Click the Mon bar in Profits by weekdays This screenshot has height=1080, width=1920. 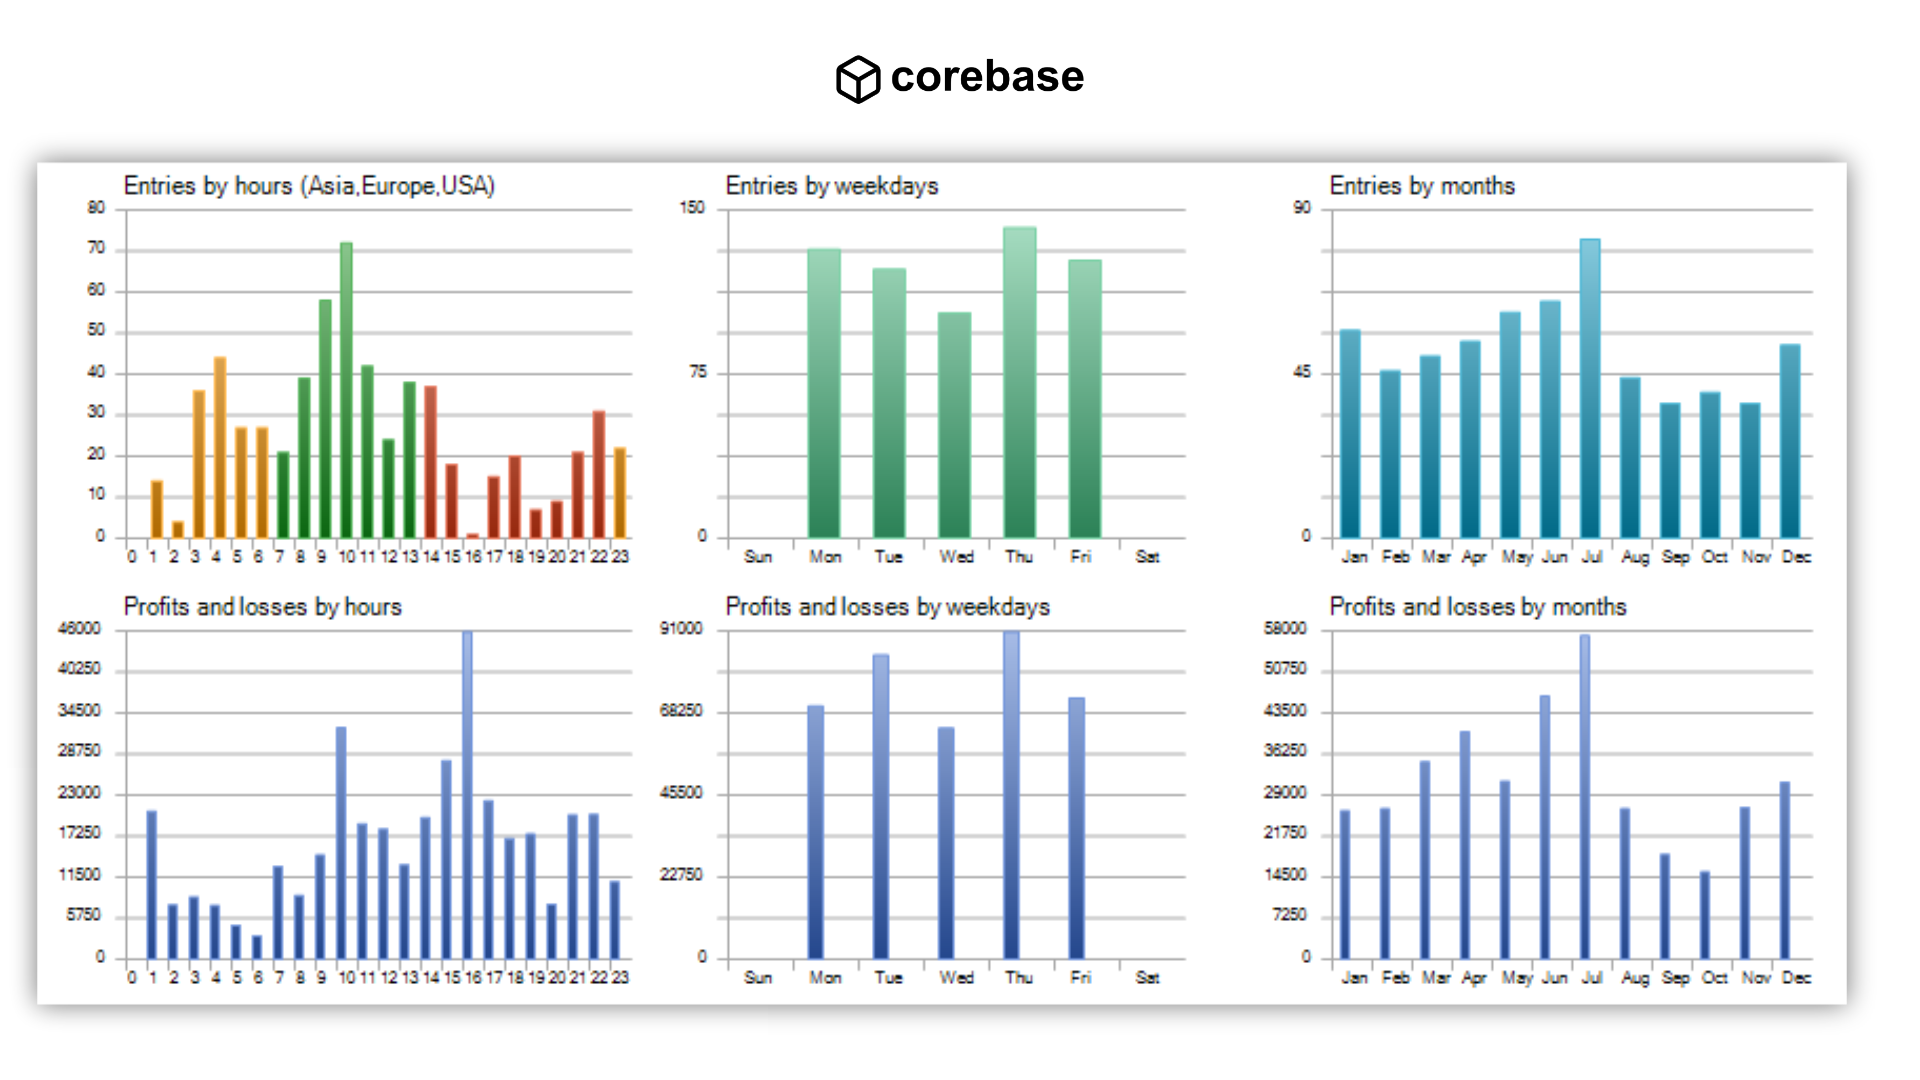tap(816, 832)
